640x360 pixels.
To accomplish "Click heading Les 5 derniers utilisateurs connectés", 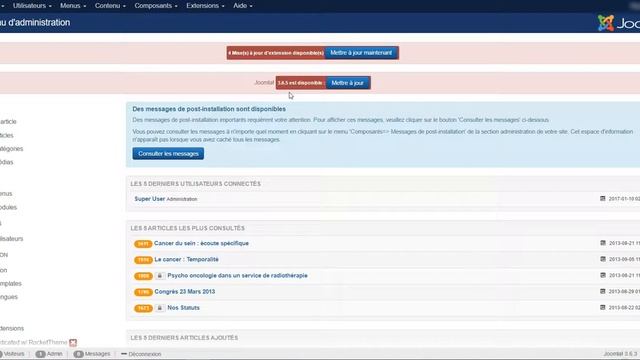I will point(196,184).
